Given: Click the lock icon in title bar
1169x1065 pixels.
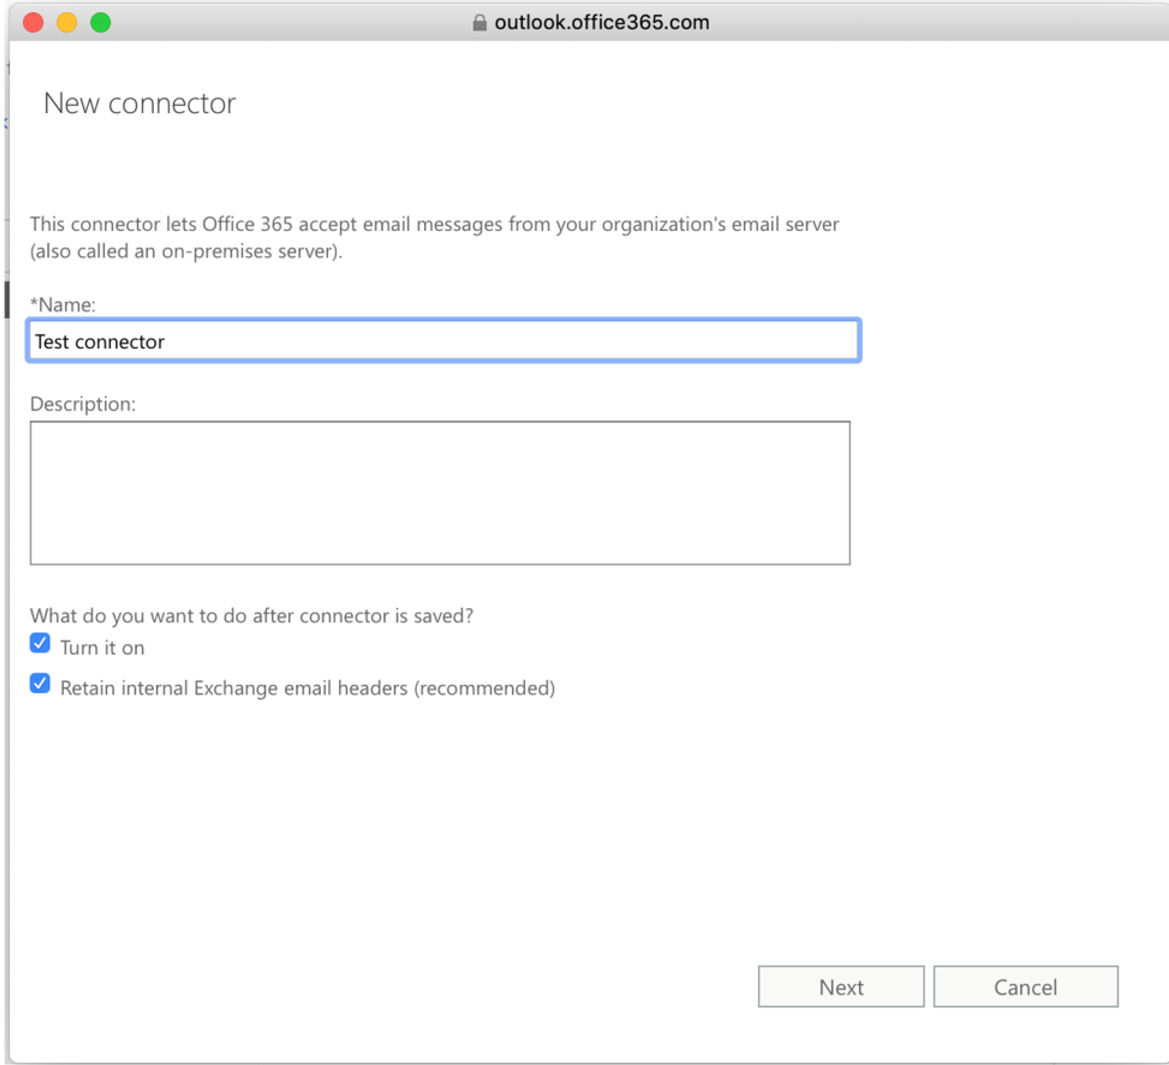Looking at the screenshot, I should 479,22.
